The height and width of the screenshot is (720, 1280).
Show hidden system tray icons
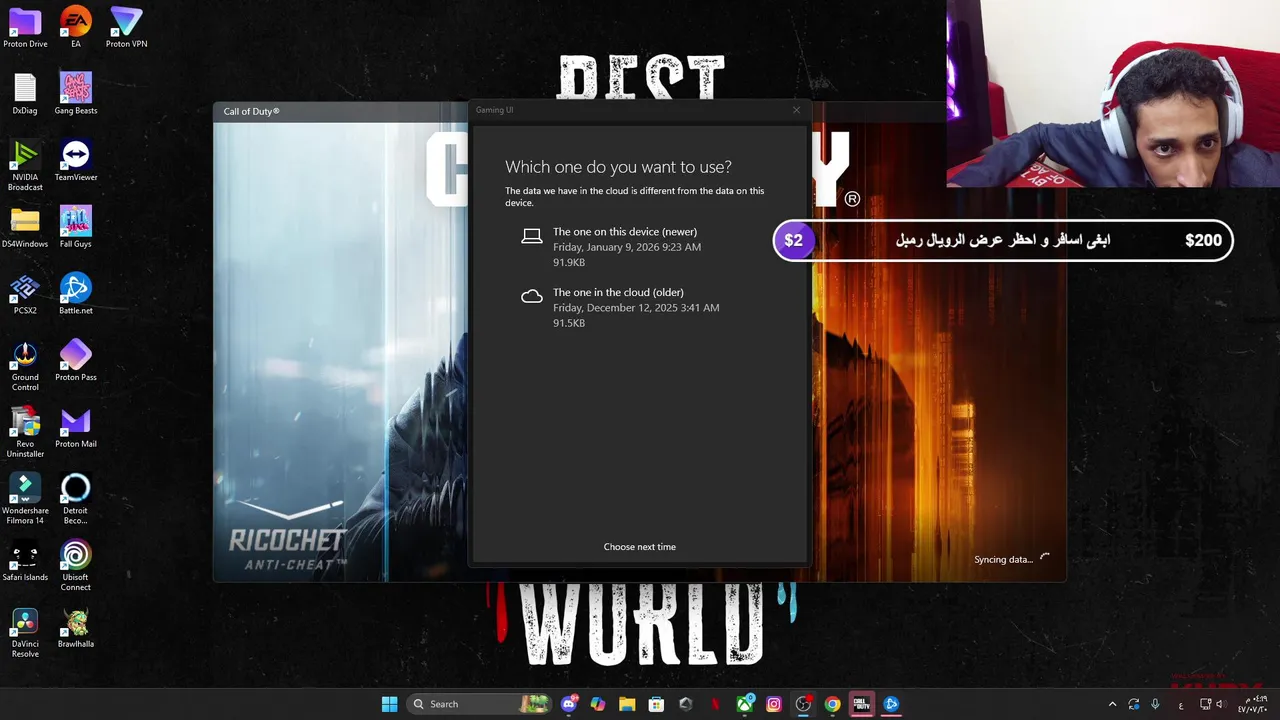(x=1112, y=704)
